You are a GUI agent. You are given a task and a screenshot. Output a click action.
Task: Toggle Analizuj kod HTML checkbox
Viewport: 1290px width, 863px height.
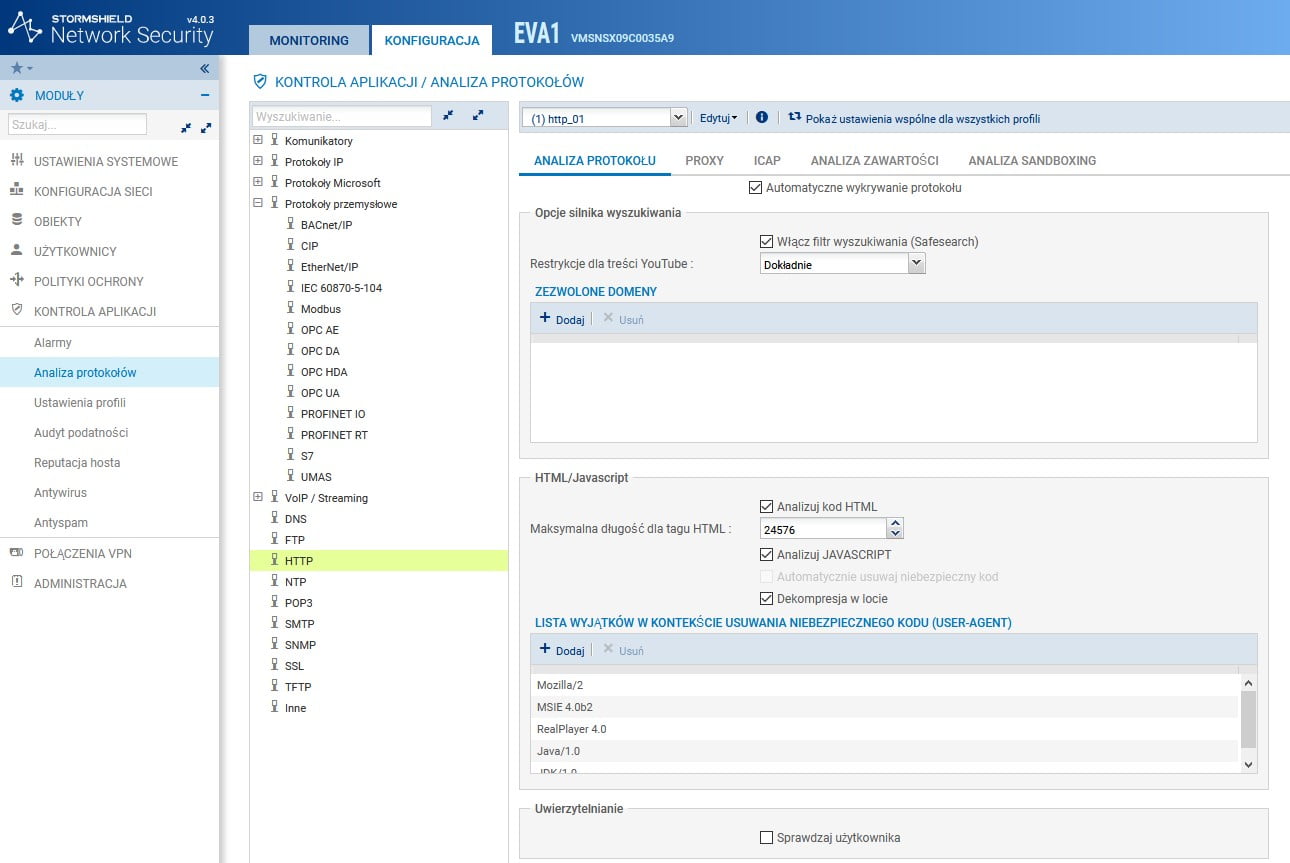point(767,507)
